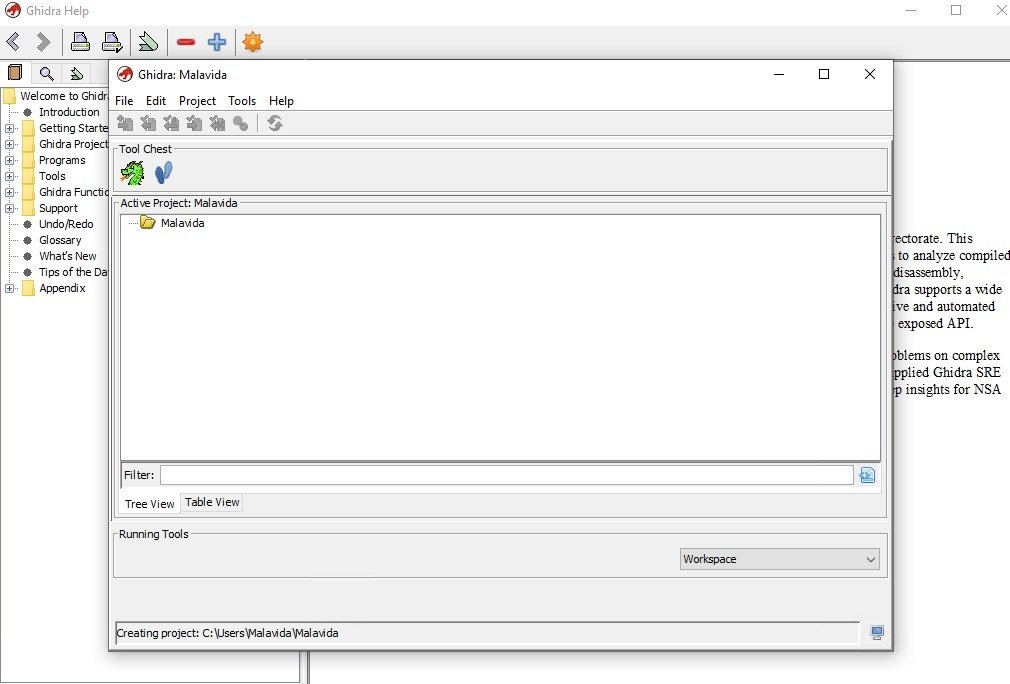The width and height of the screenshot is (1010, 684).
Task: Select the Welcome to Ghidra root node
Action: tap(64, 96)
